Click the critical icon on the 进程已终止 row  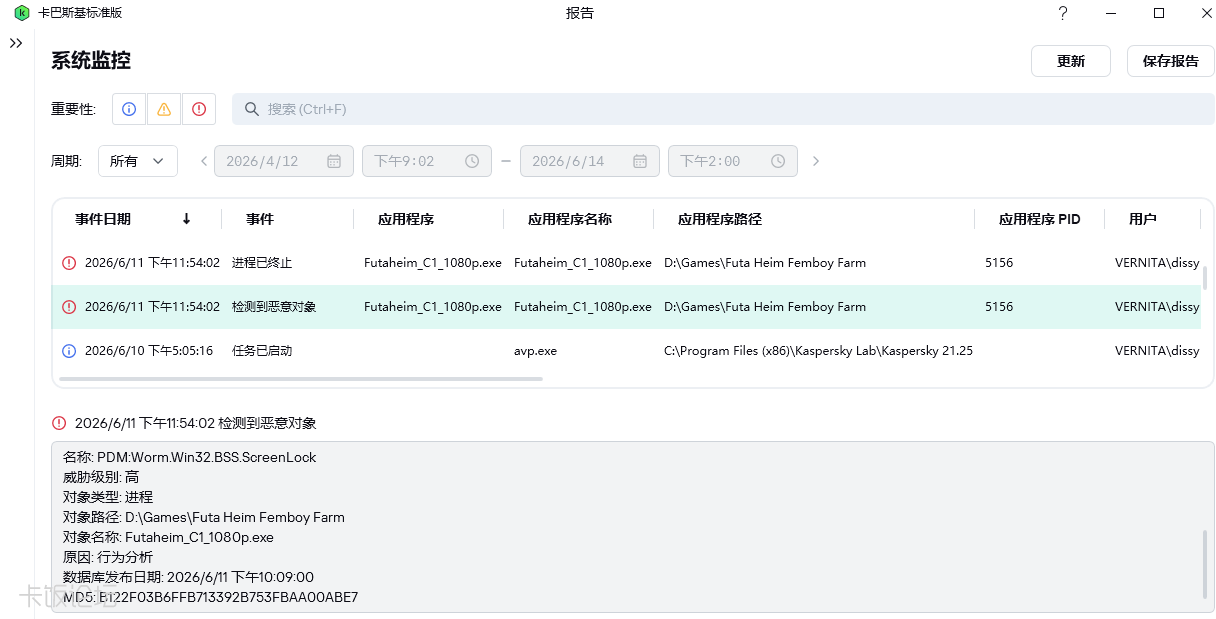(69, 263)
